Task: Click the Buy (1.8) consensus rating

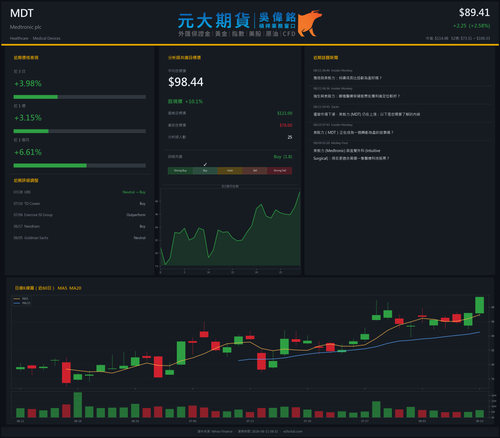Action: coord(283,157)
